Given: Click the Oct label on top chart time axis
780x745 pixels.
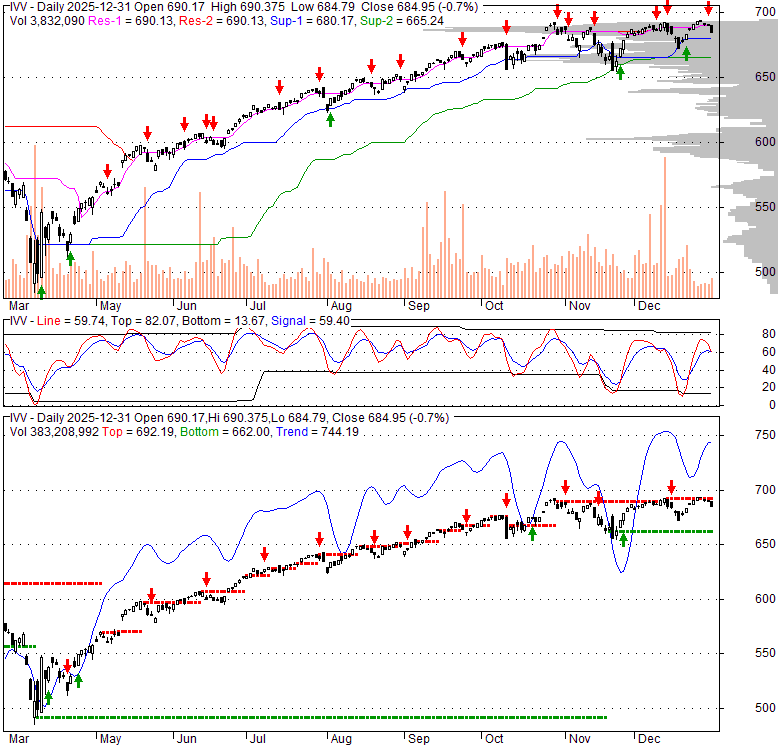Looking at the screenshot, I should coord(494,305).
